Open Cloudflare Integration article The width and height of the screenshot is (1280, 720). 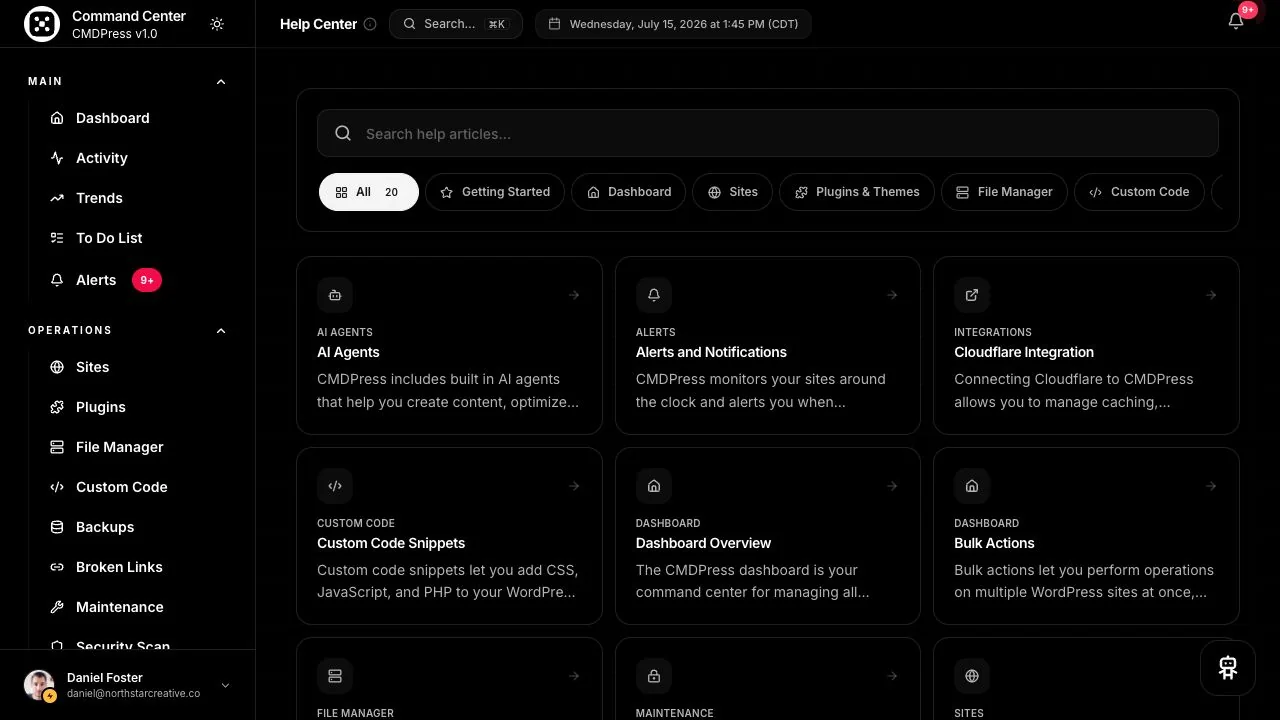pos(1024,352)
